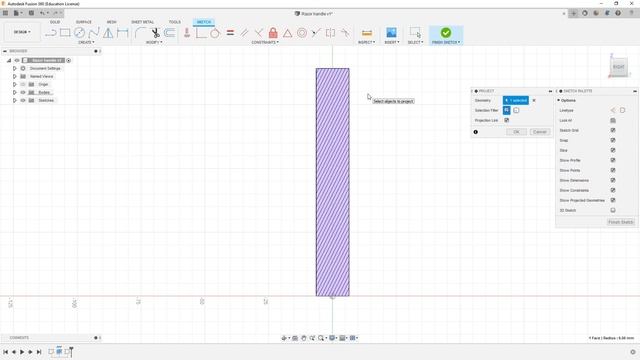The height and width of the screenshot is (360, 640).
Task: Click OK in the Project dialog
Action: pyautogui.click(x=516, y=132)
